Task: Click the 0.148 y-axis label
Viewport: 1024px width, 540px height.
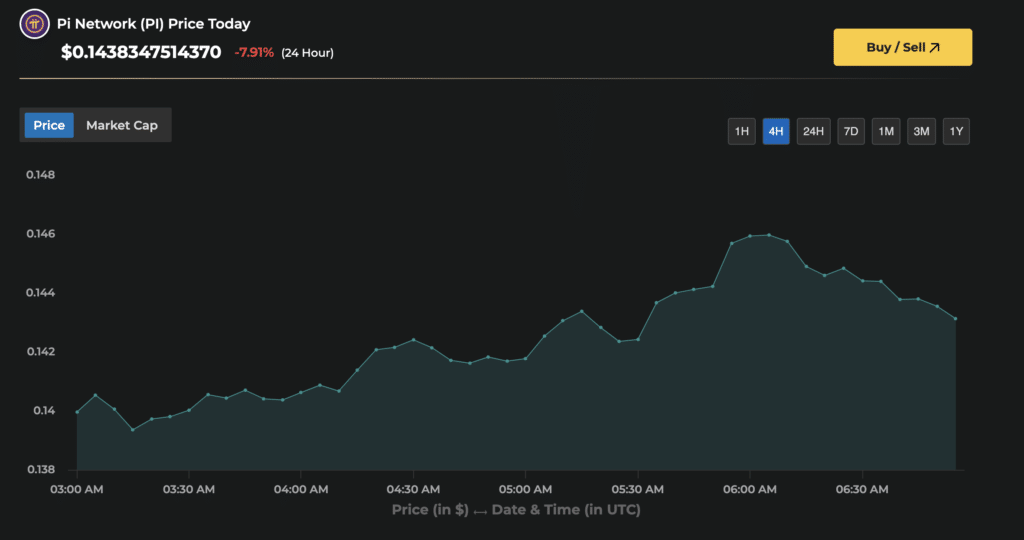Action: (40, 174)
